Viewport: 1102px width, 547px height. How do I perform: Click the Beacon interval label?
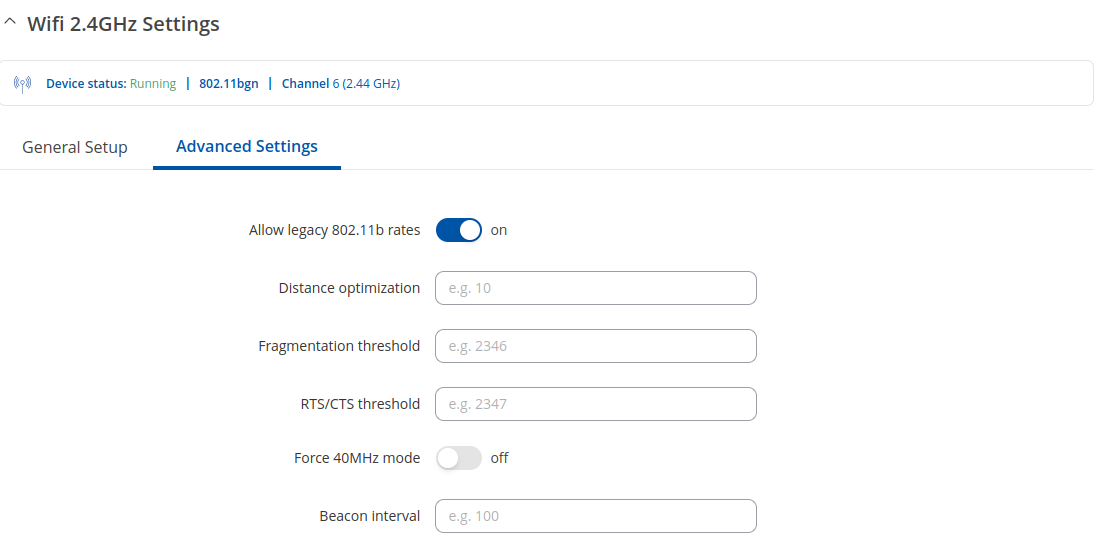click(369, 516)
